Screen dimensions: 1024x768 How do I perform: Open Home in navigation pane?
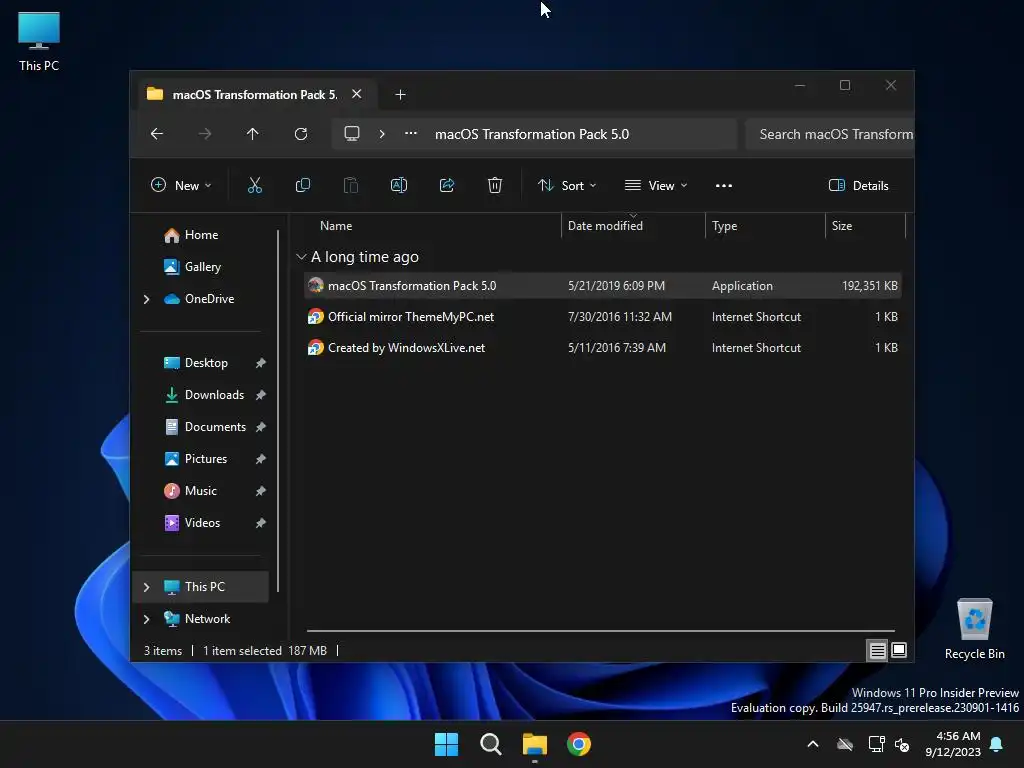tap(201, 235)
